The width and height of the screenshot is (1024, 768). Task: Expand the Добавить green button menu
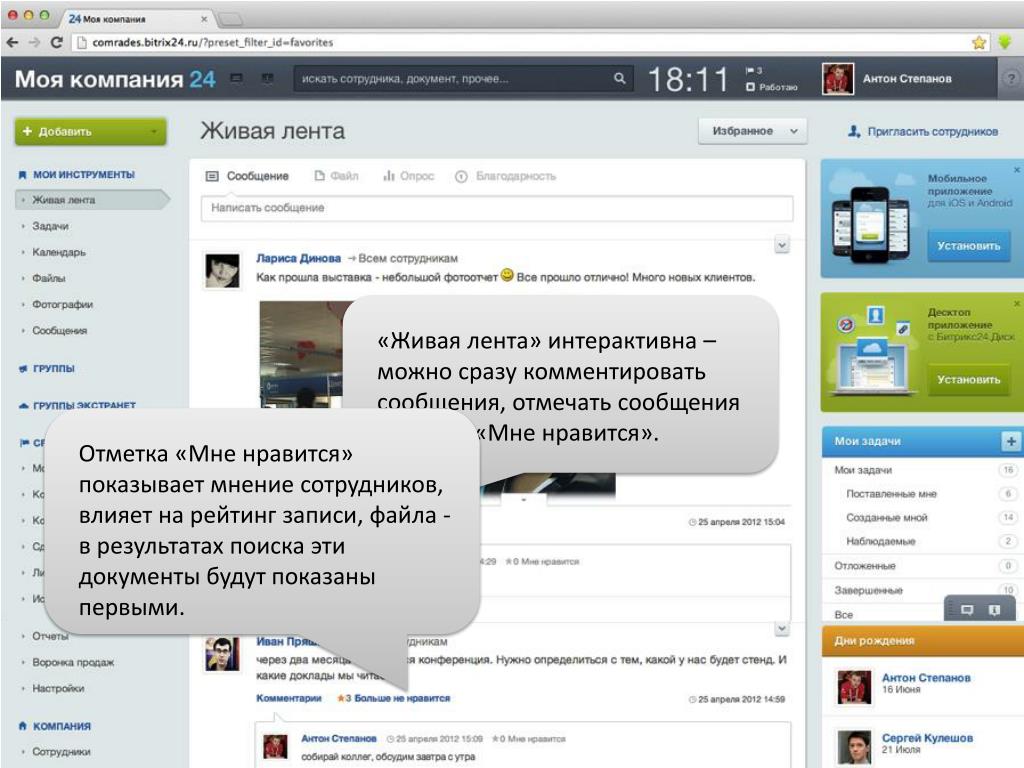(x=154, y=132)
